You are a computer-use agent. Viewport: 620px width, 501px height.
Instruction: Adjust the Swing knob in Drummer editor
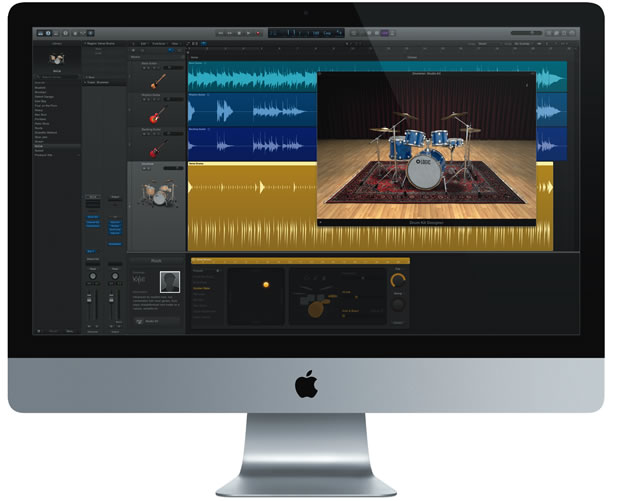pyautogui.click(x=398, y=304)
